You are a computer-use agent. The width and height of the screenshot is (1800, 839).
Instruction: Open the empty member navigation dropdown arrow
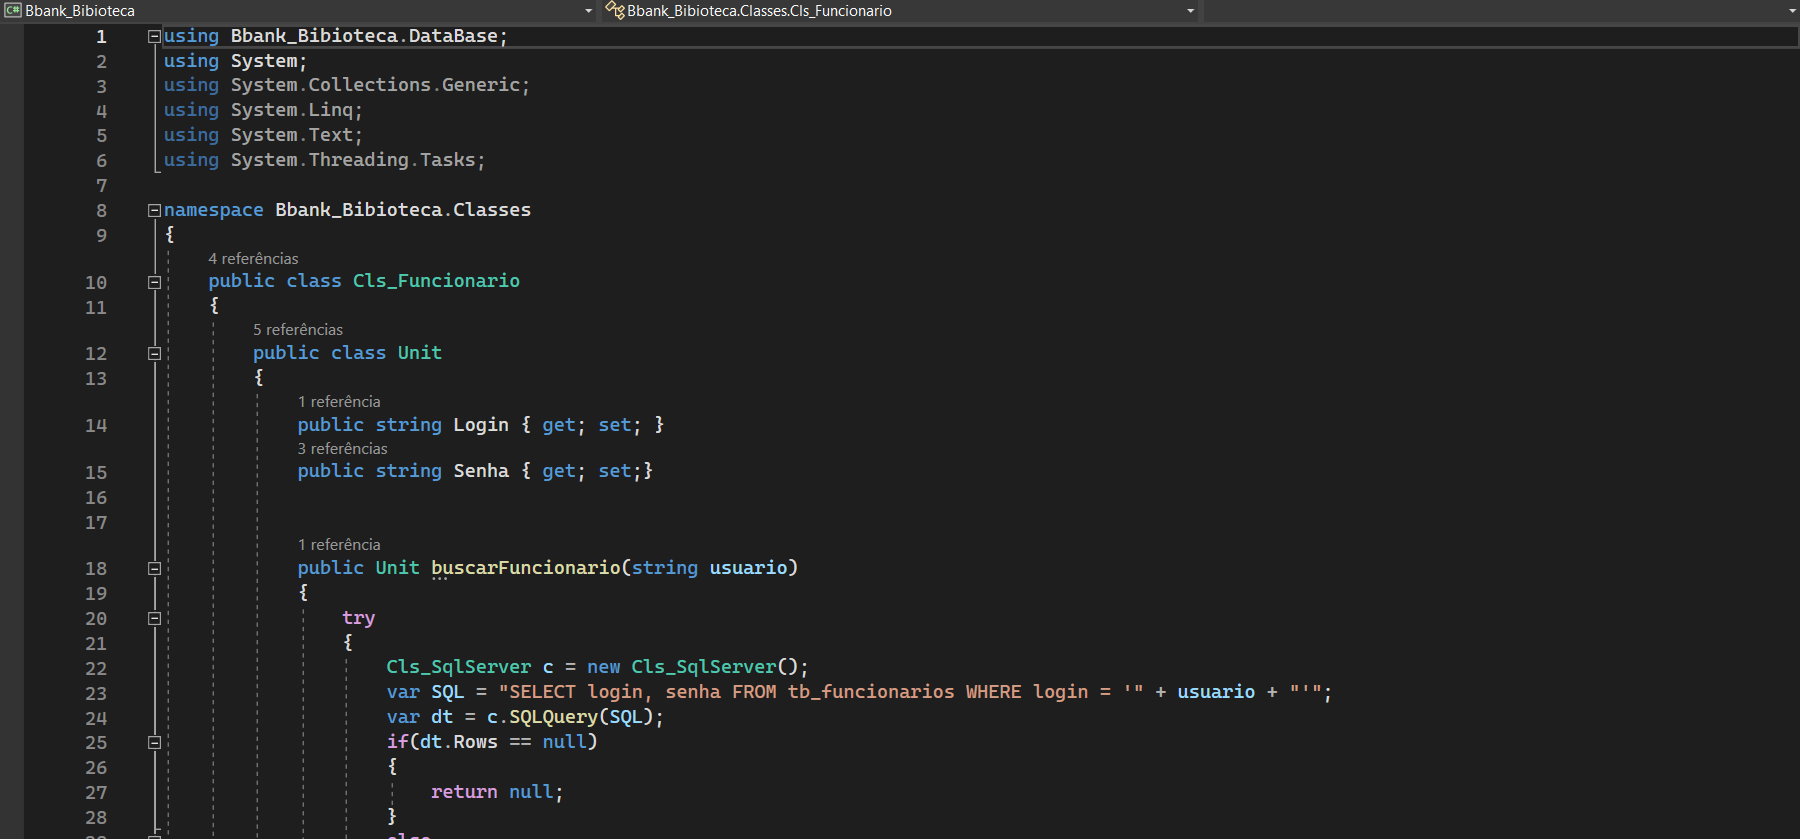(x=1792, y=11)
